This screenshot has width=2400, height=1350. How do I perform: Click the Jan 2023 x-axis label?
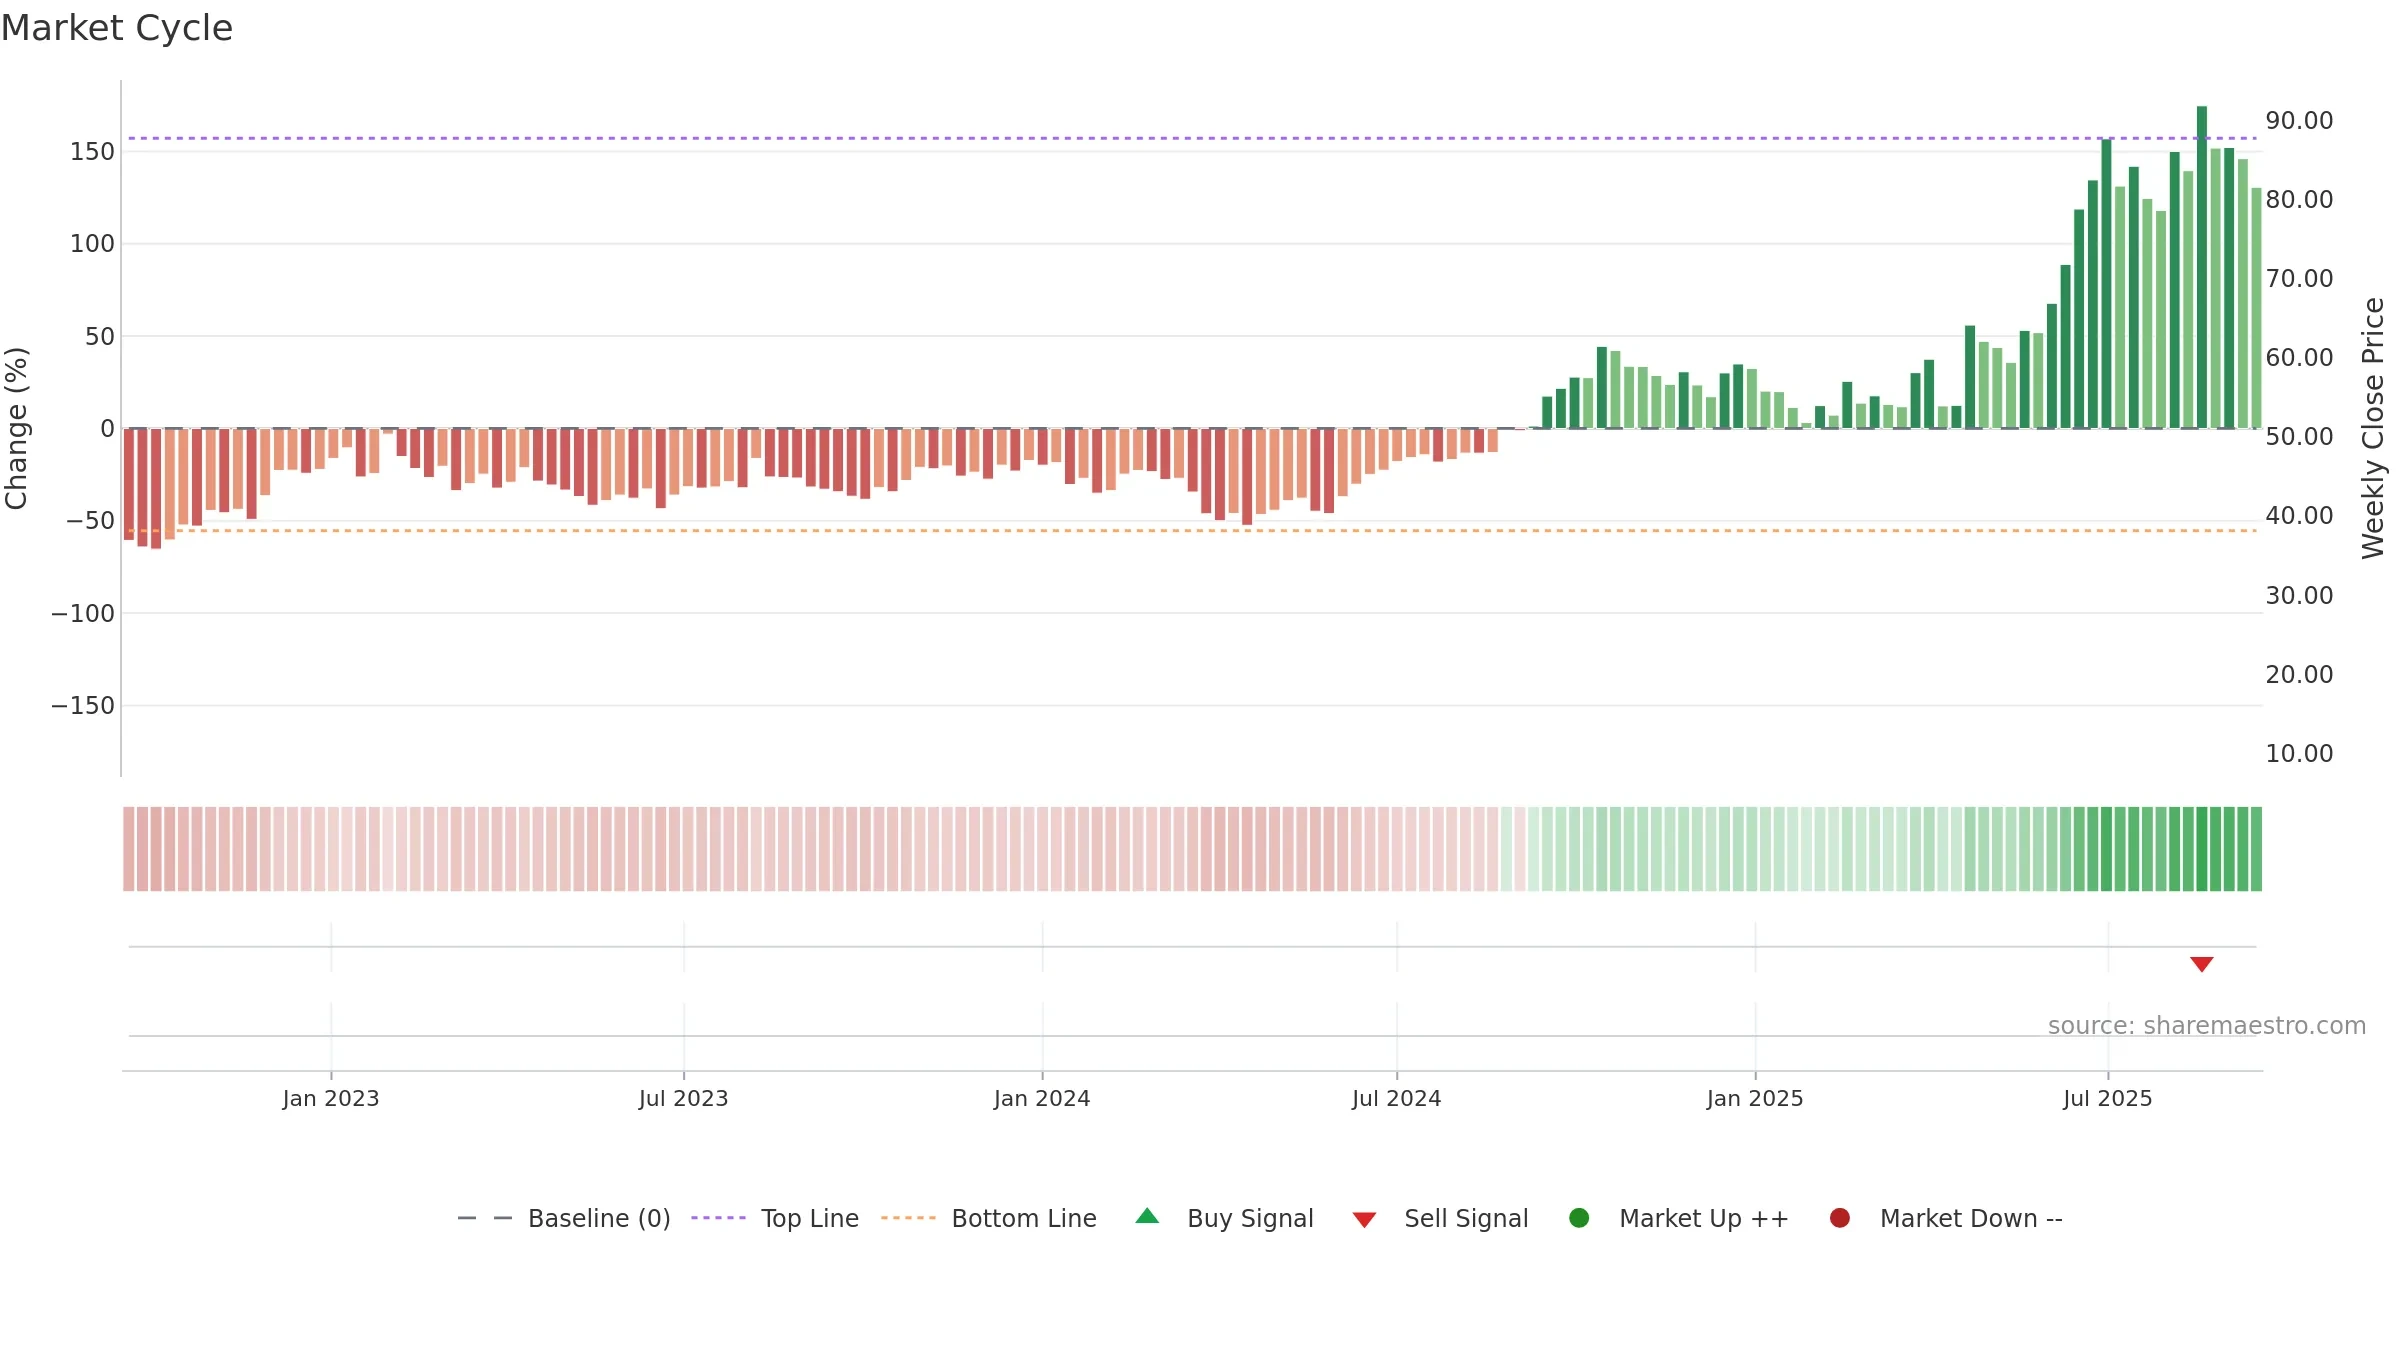click(x=331, y=1099)
